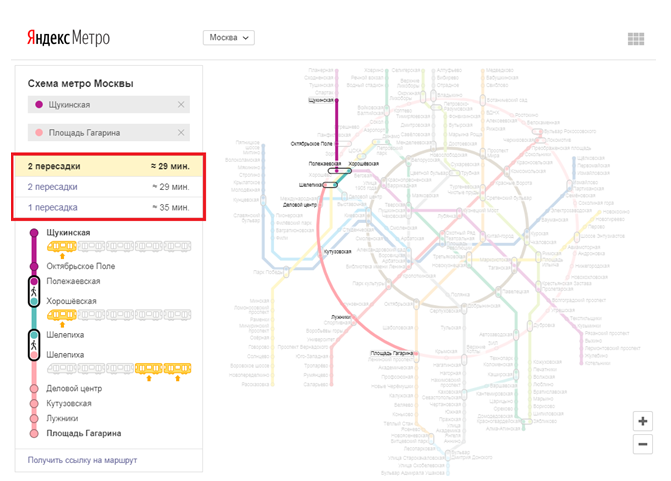
Task: Click the Площадь Гагарина destination field
Action: (x=109, y=133)
